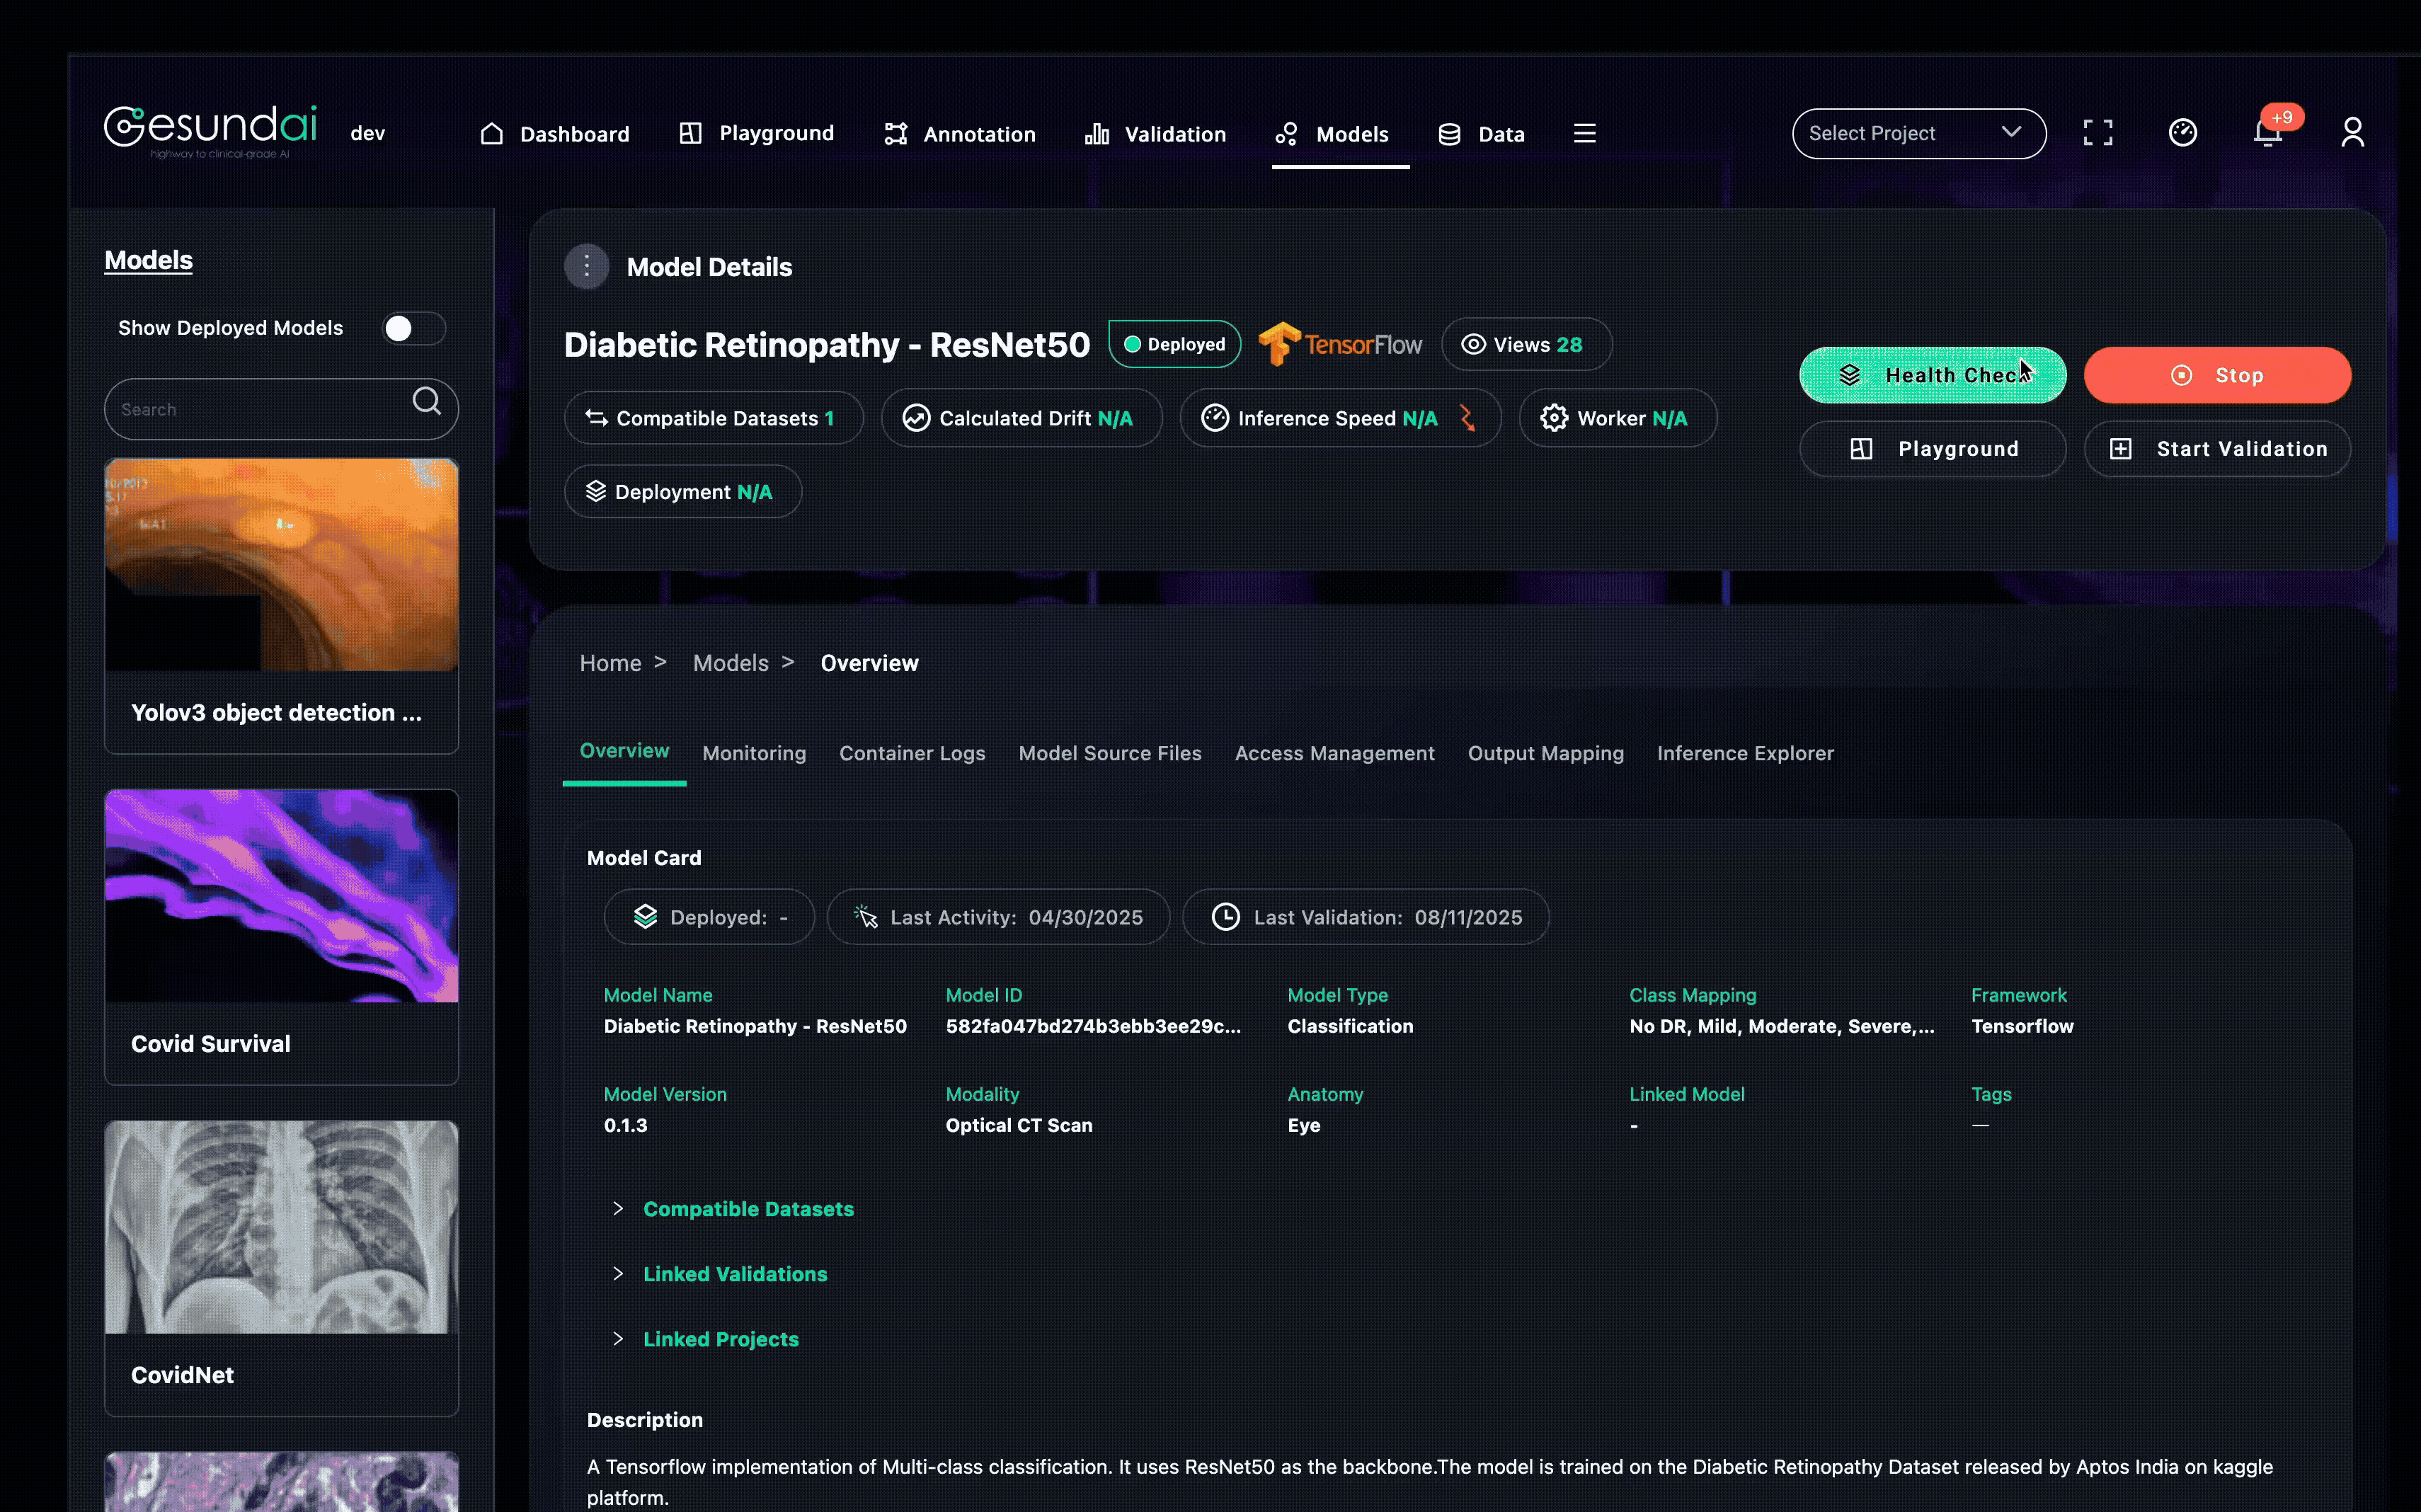
Task: Open the speedometer gauge icon in header
Action: [2182, 133]
